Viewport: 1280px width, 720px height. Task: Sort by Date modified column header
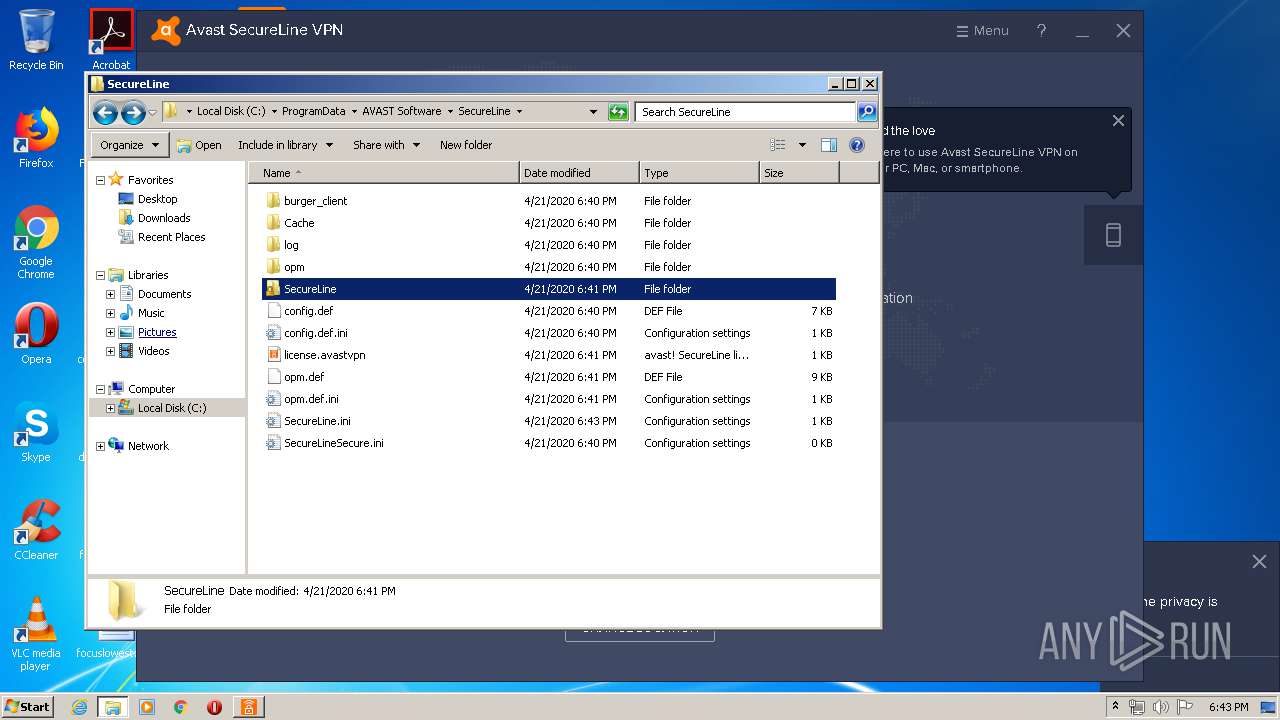pos(580,173)
